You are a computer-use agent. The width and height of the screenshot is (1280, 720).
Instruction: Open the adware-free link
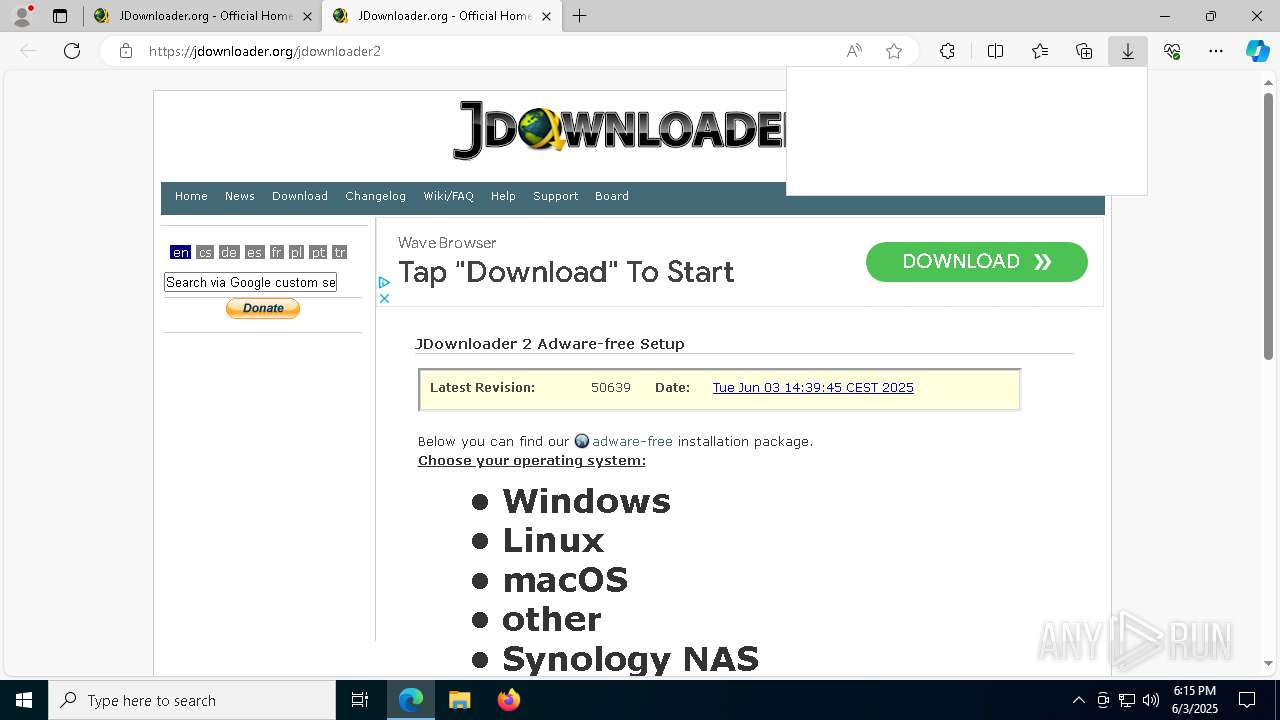632,441
